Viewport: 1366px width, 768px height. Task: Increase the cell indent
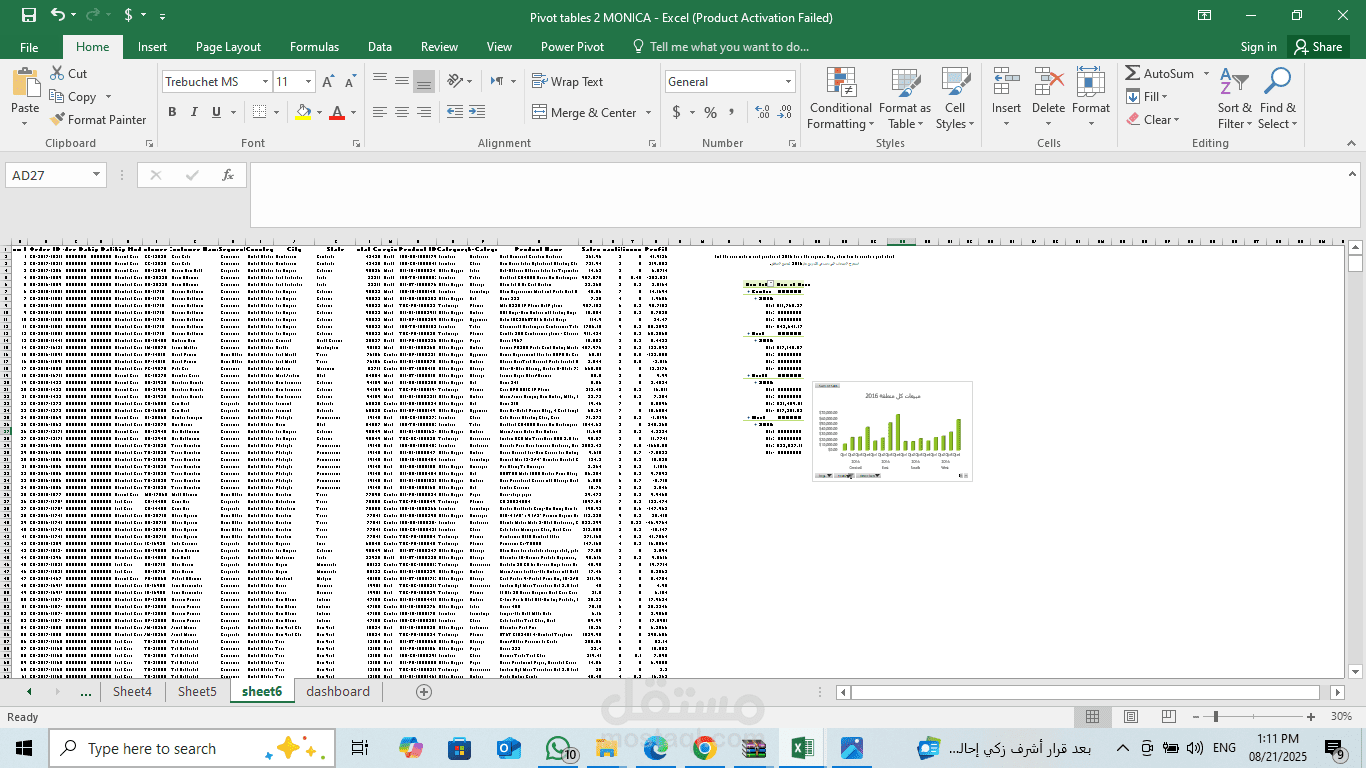[x=476, y=112]
